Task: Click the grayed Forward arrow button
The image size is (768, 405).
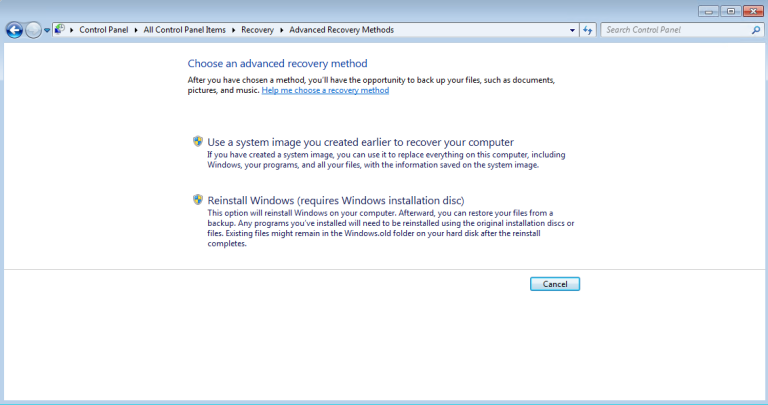Action: pos(33,30)
